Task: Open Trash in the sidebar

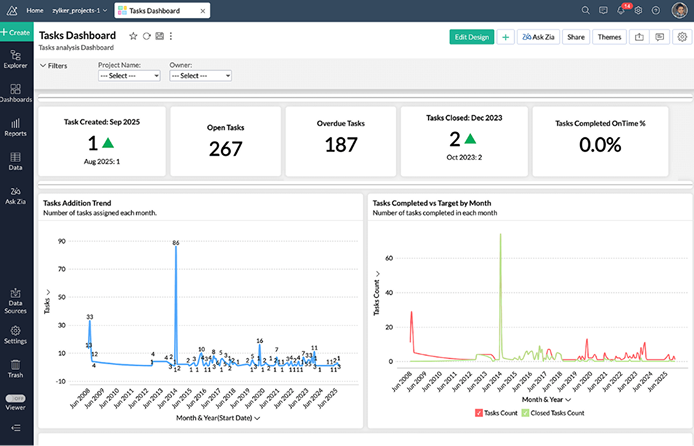Action: click(16, 368)
